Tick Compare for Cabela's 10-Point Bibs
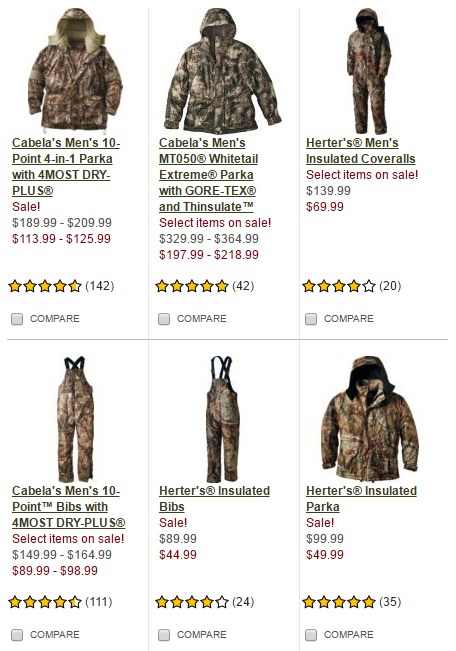 click(x=17, y=635)
